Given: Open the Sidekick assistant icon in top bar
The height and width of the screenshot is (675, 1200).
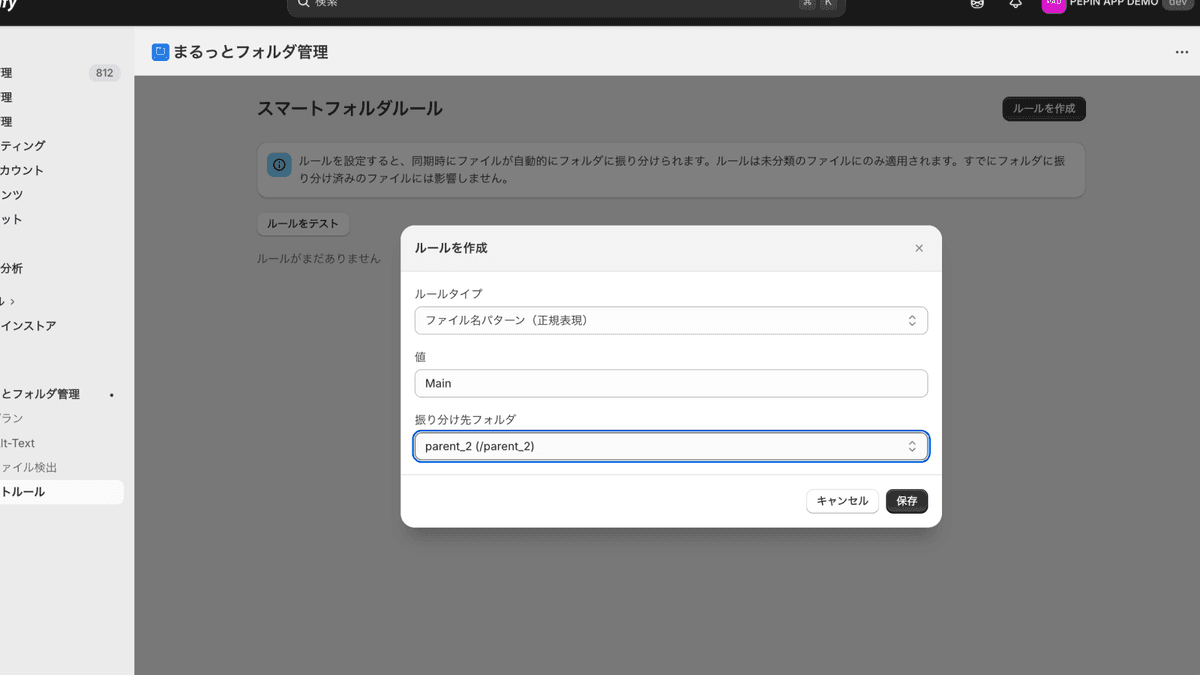Looking at the screenshot, I should [977, 4].
